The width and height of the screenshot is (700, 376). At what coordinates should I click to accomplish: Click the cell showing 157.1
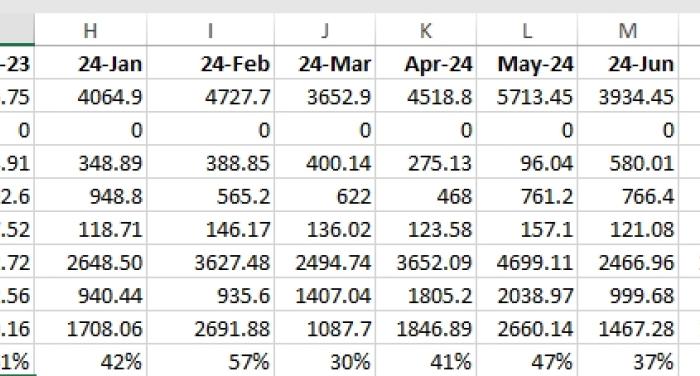(x=527, y=228)
